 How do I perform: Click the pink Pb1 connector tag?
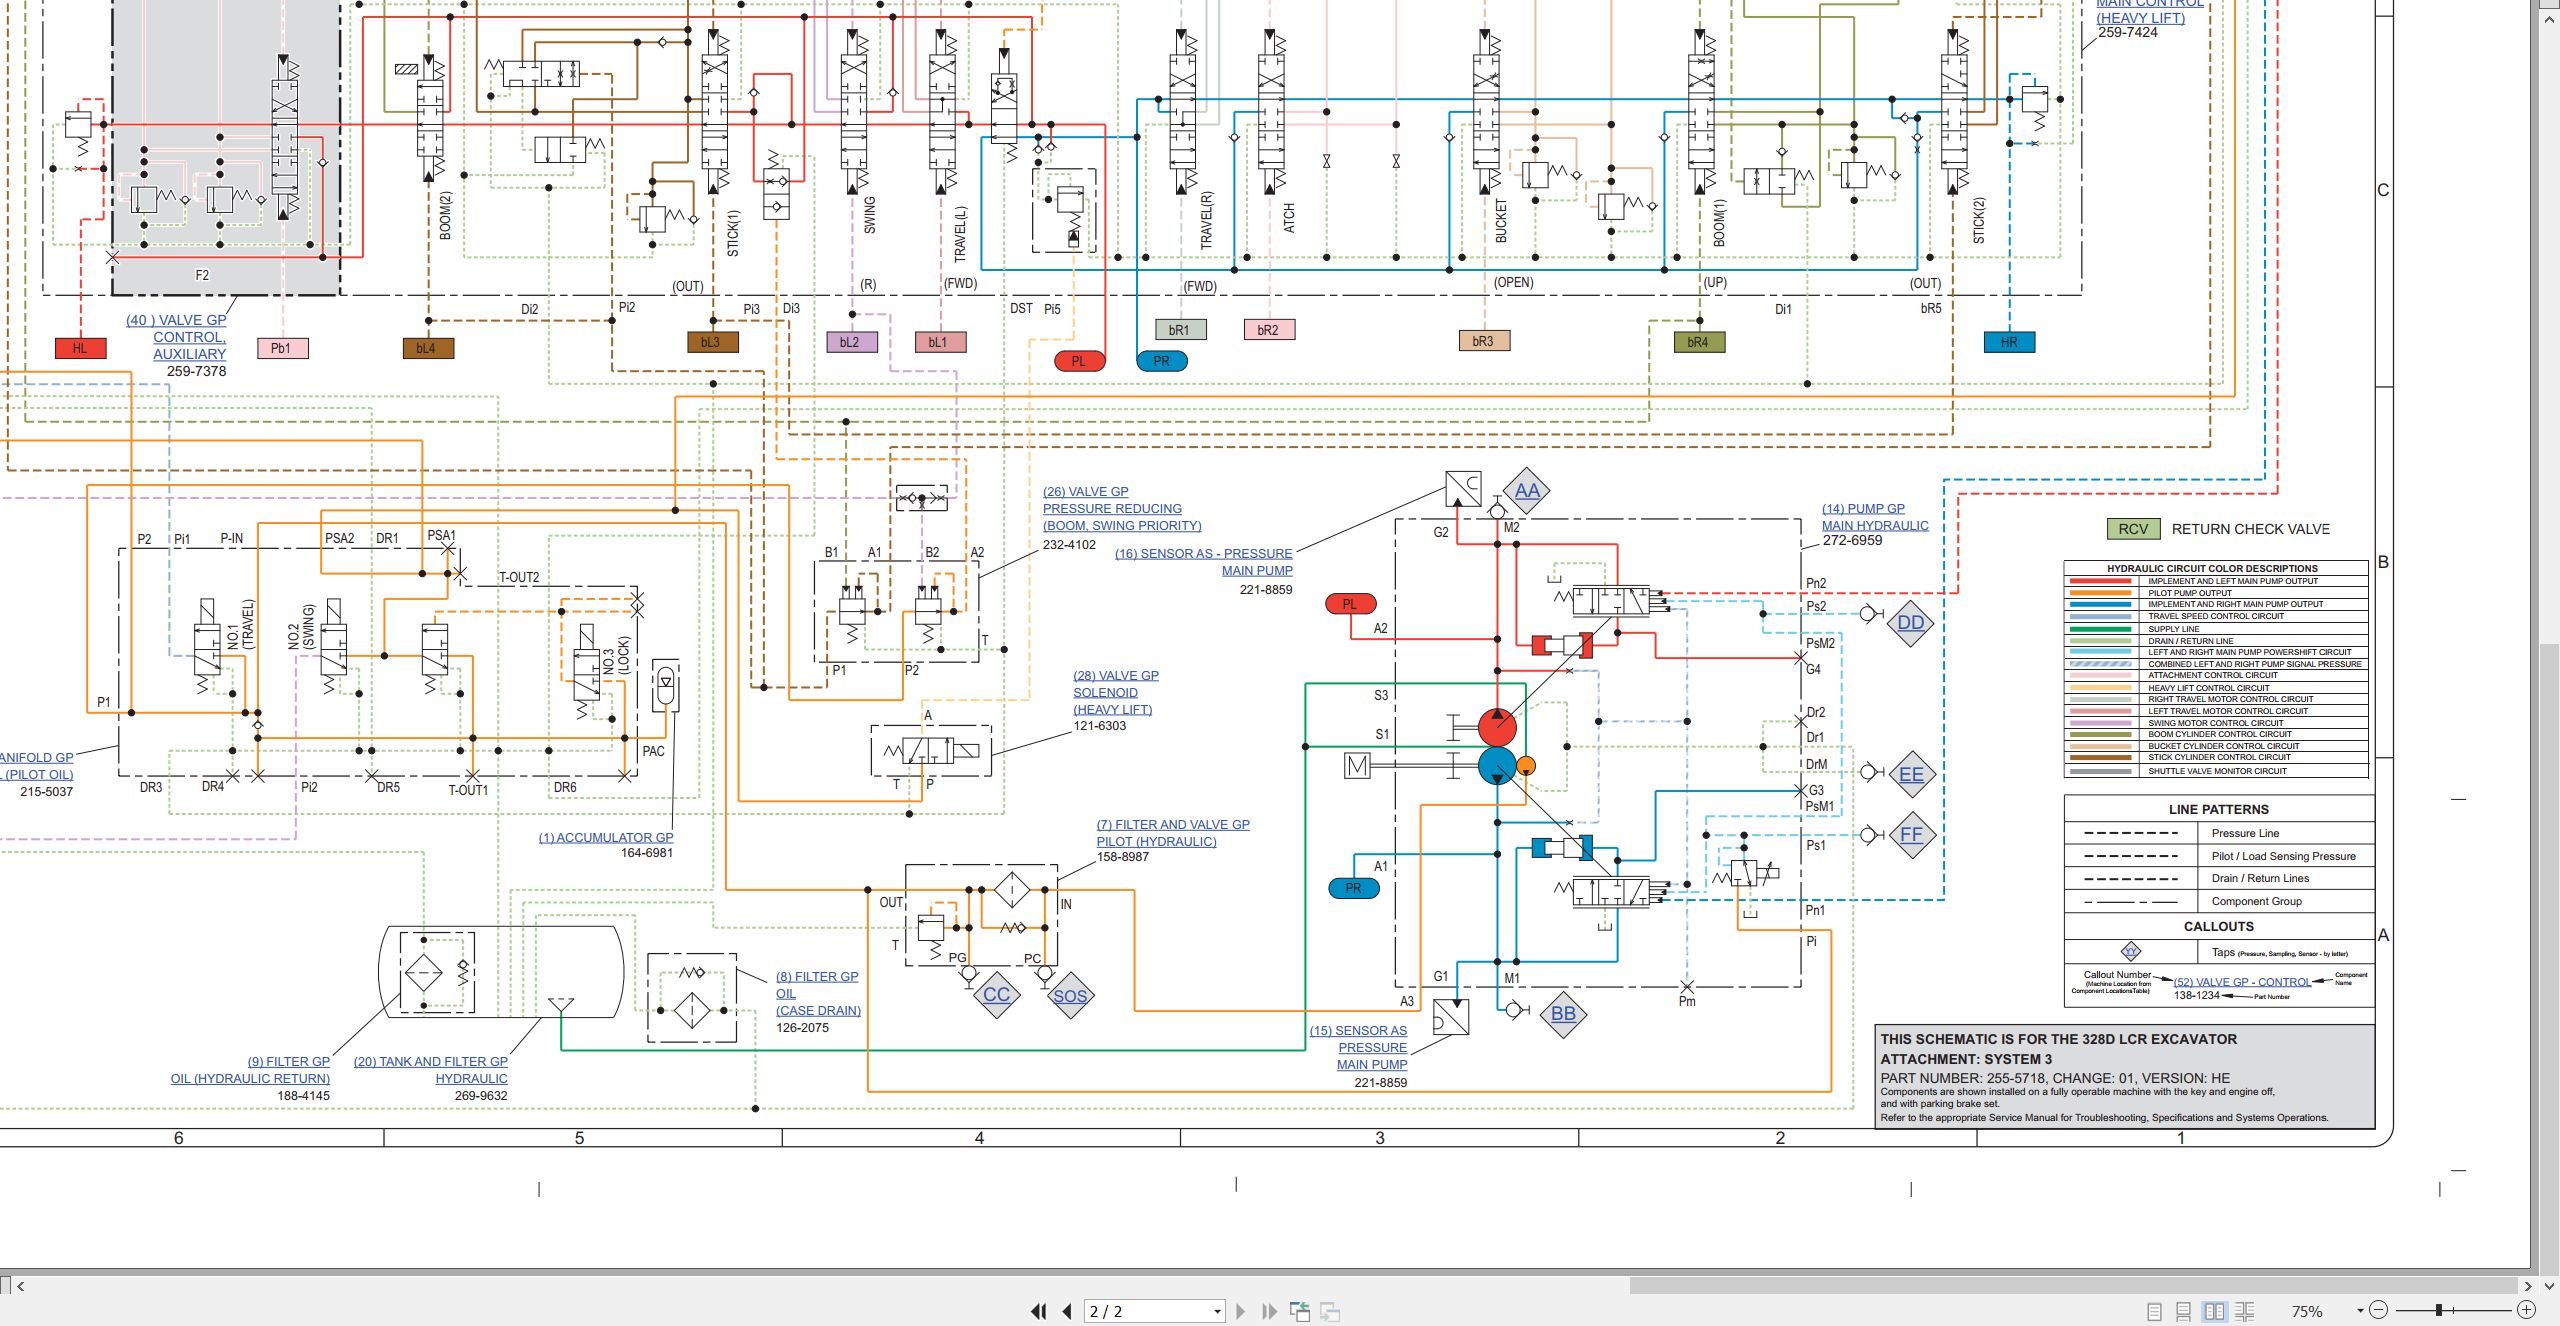click(282, 348)
